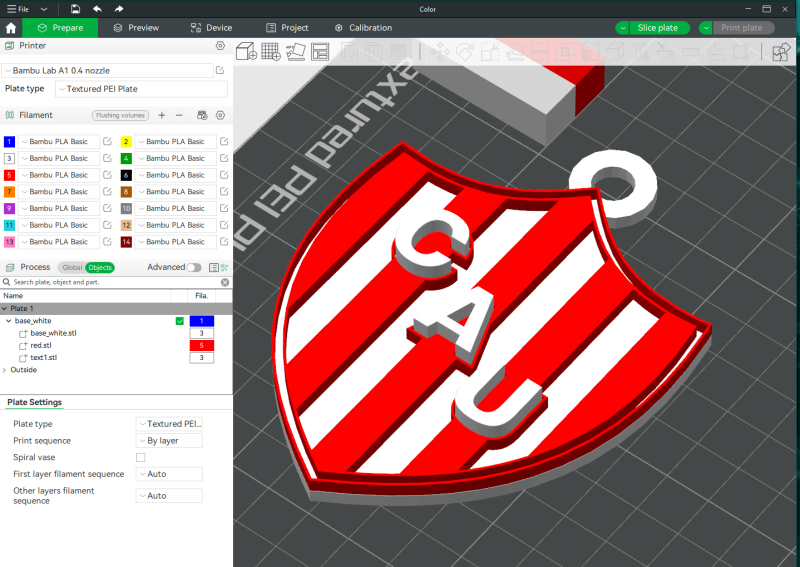Enable the Spiral vase checkbox
This screenshot has height=567, width=800.
[141, 457]
